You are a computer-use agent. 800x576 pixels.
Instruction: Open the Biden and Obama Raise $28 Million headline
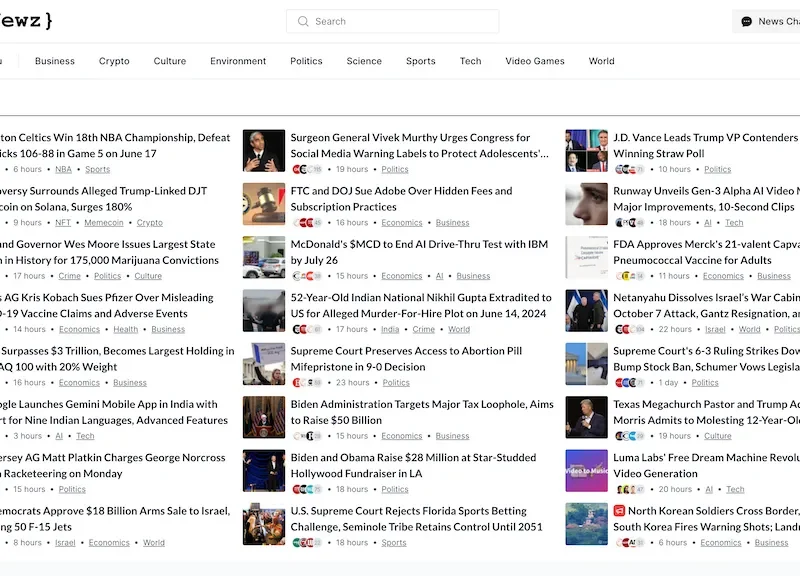pyautogui.click(x=413, y=465)
